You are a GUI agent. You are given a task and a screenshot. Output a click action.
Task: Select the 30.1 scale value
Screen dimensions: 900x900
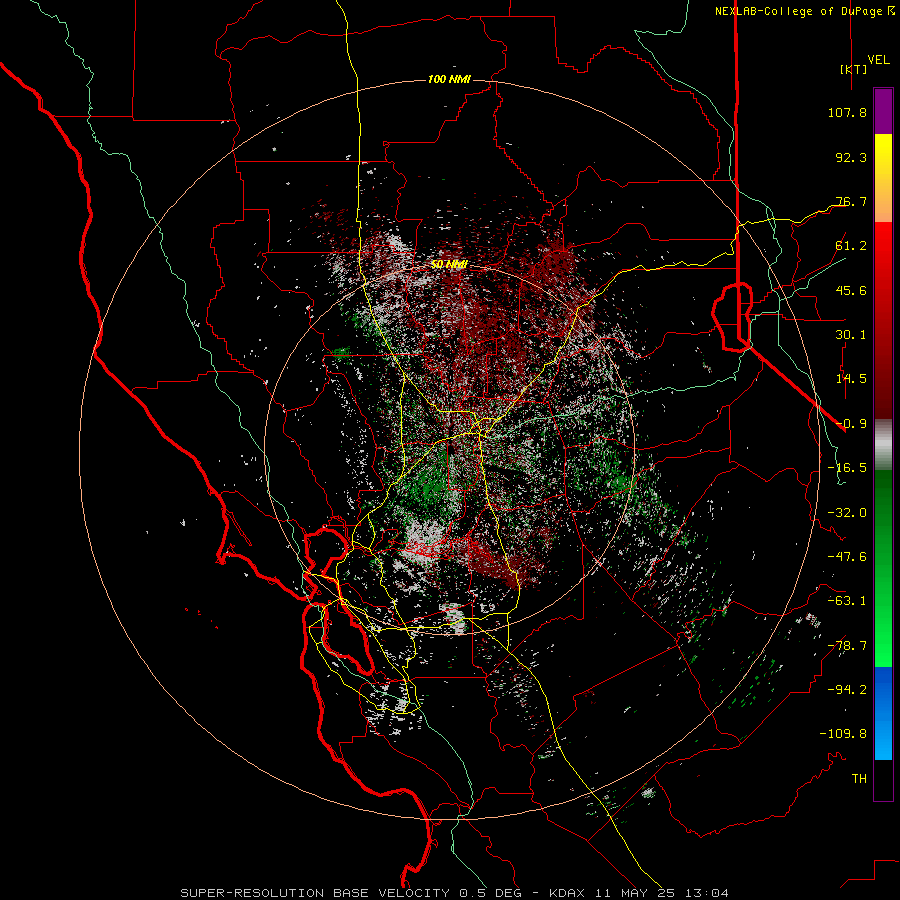(851, 335)
